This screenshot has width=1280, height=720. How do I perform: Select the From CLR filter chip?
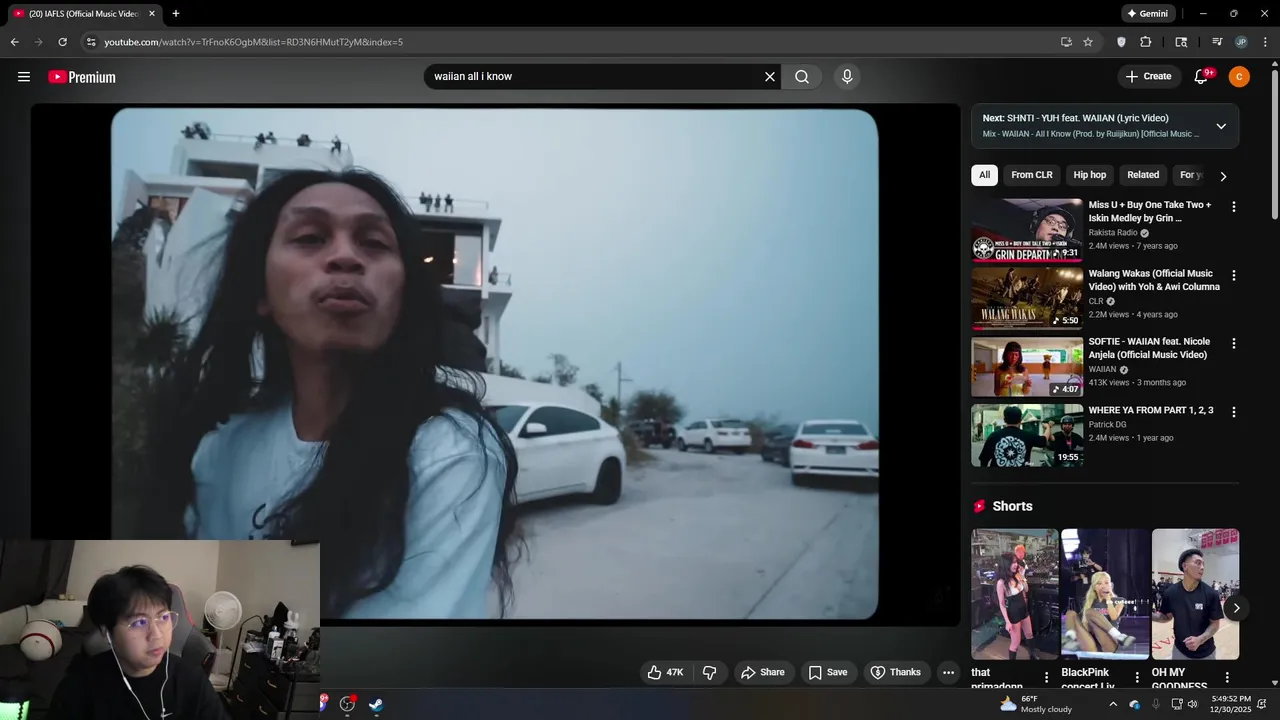click(1031, 175)
